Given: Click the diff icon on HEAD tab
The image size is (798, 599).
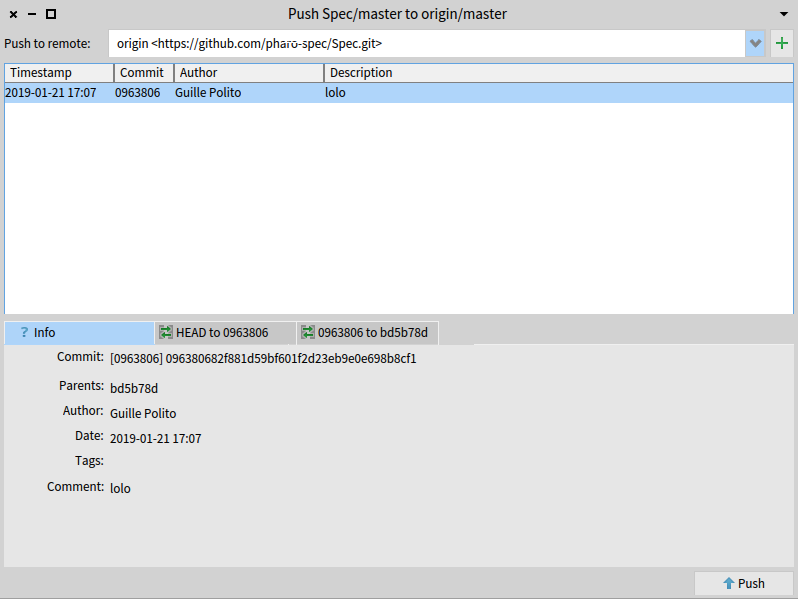Looking at the screenshot, I should pos(166,333).
